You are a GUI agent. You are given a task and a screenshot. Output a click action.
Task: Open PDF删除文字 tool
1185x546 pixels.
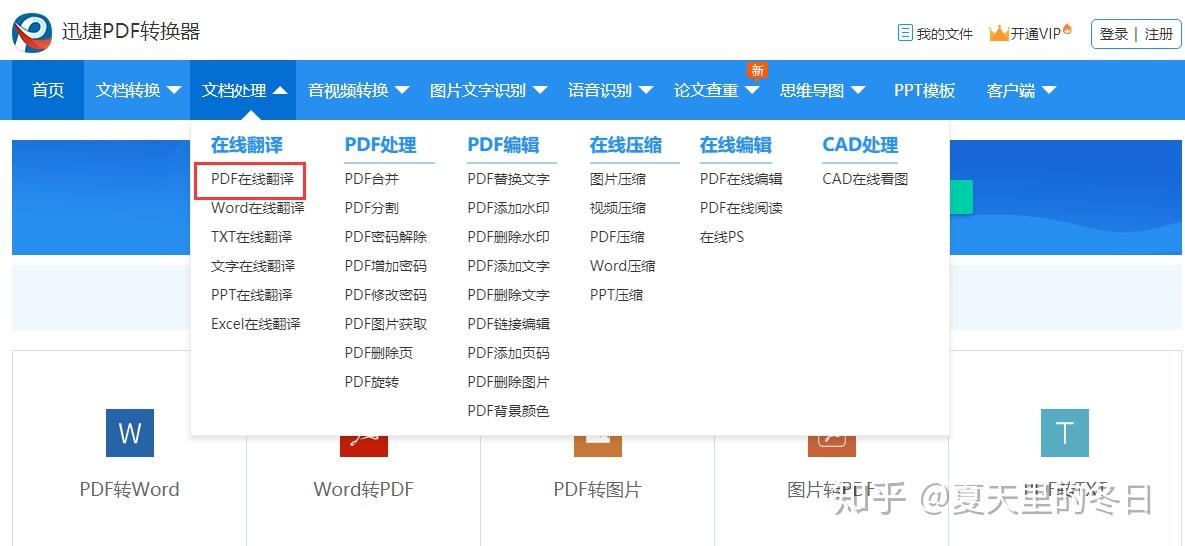[x=509, y=295]
